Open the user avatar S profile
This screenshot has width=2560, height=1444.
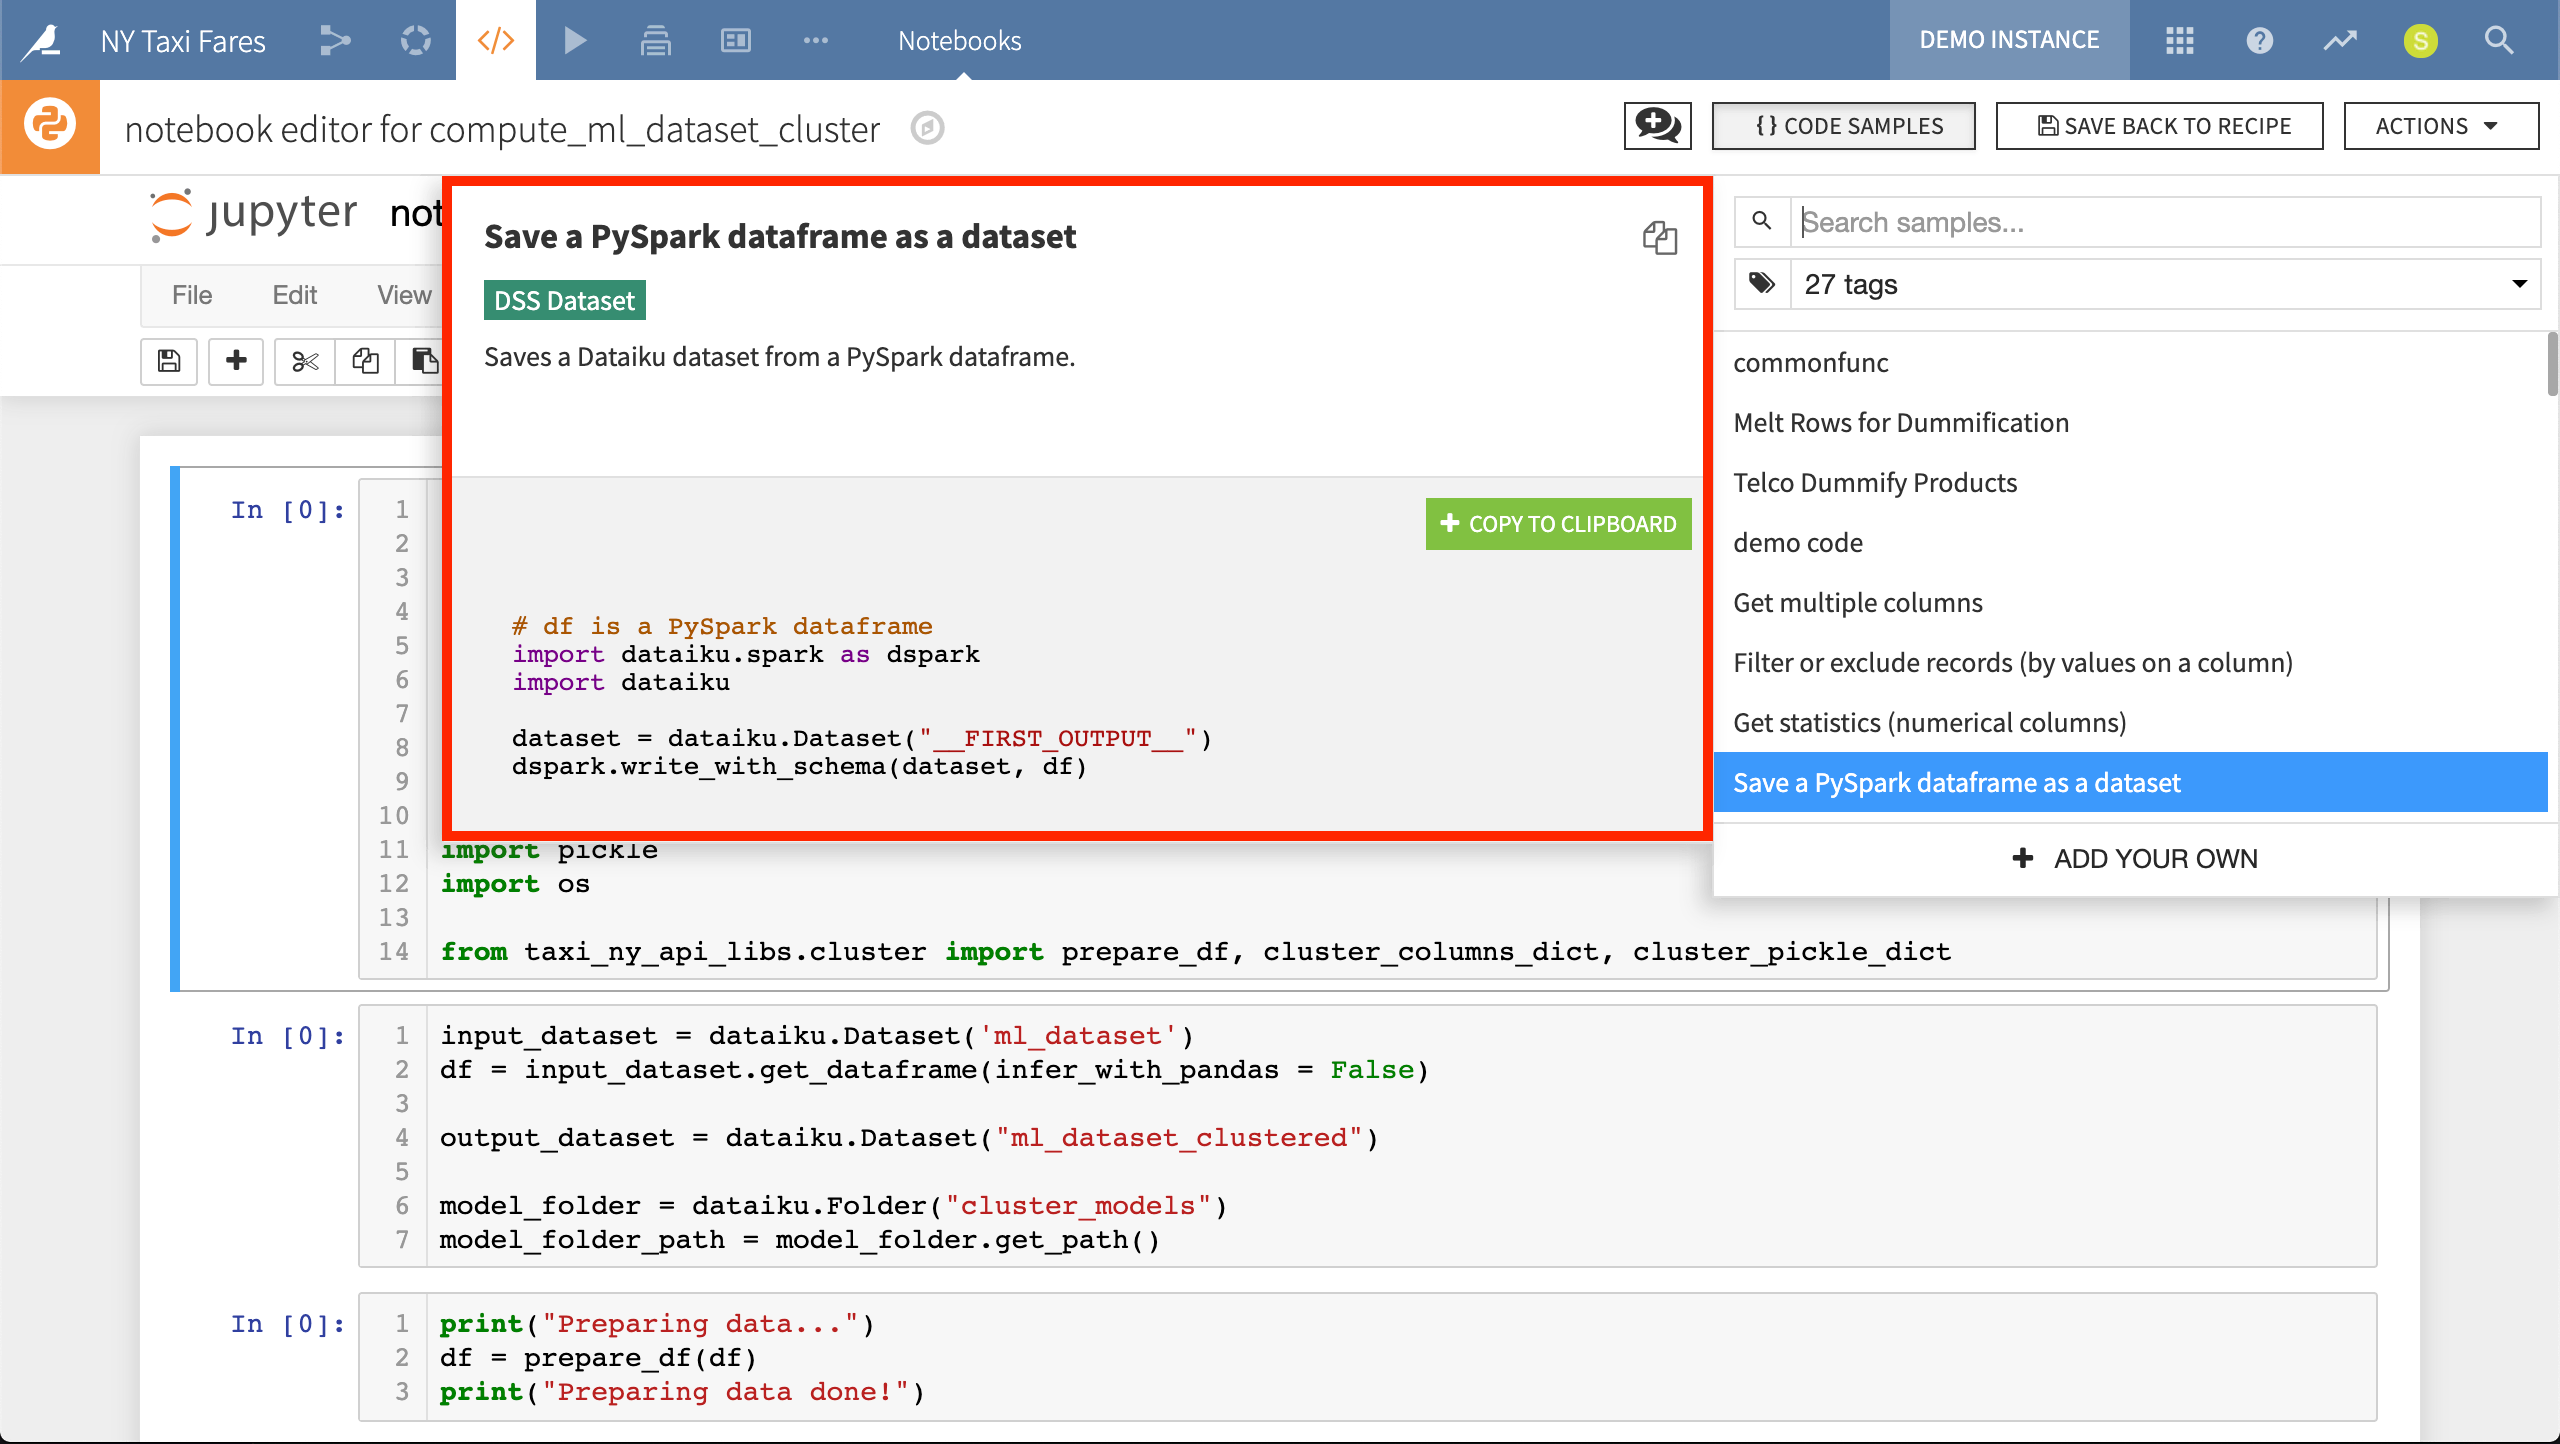pyautogui.click(x=2420, y=40)
